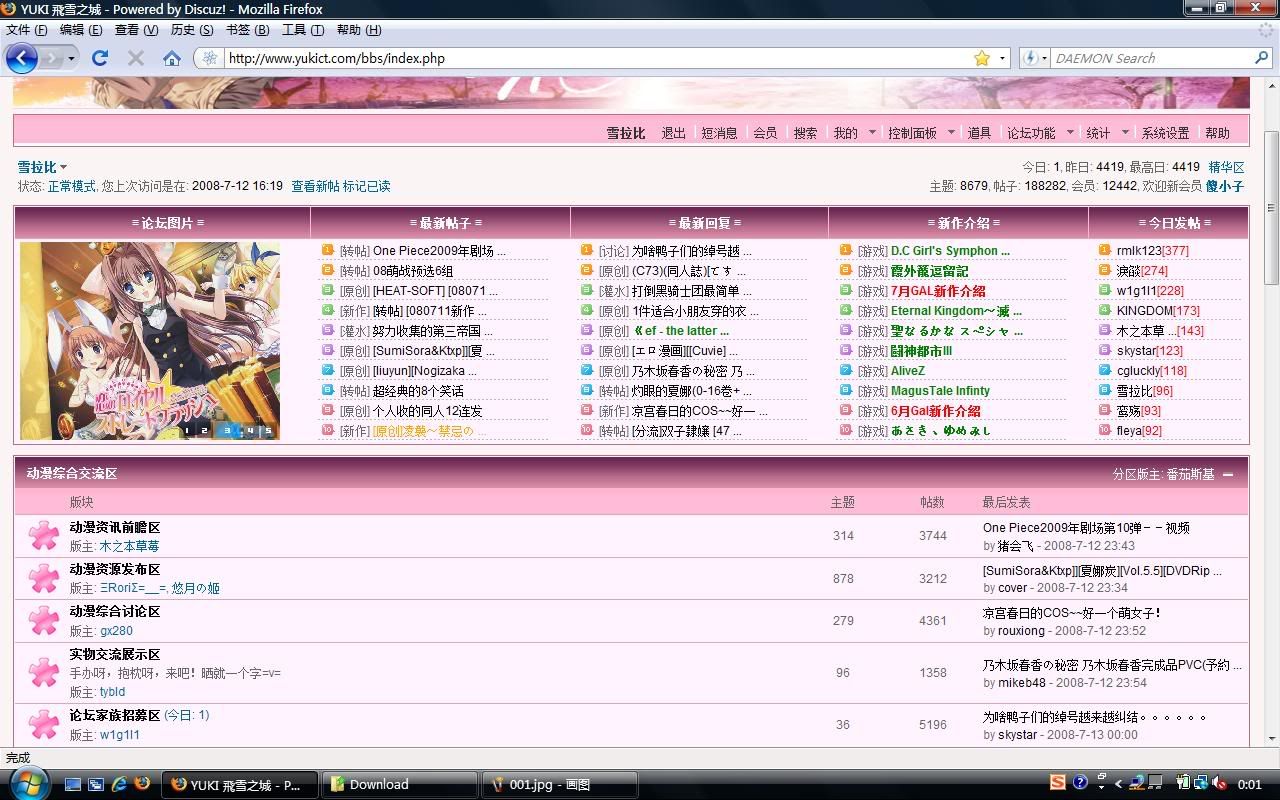Click the Firefox icon in the quick launch
Screen dimensions: 1280x800
pyautogui.click(x=142, y=784)
